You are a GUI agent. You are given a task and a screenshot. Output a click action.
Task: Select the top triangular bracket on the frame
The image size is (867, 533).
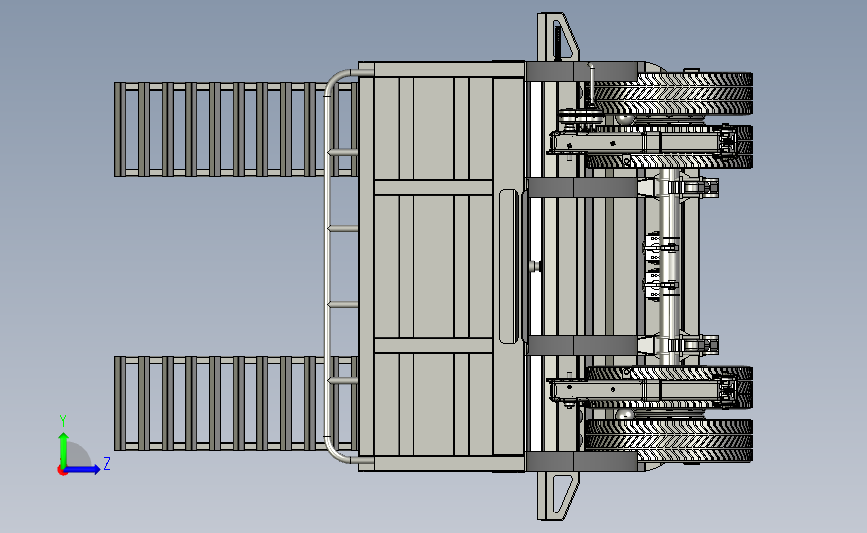point(558,37)
